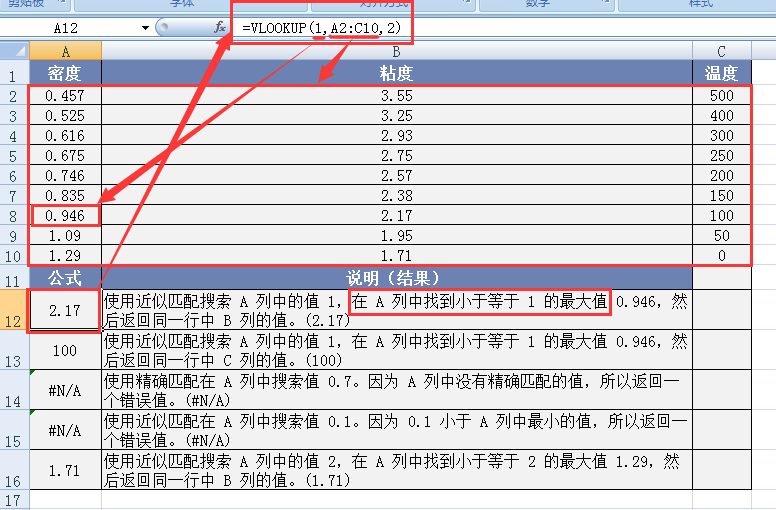The height and width of the screenshot is (510, 776).
Task: Select the cell with 0.675
Action: [x=65, y=155]
